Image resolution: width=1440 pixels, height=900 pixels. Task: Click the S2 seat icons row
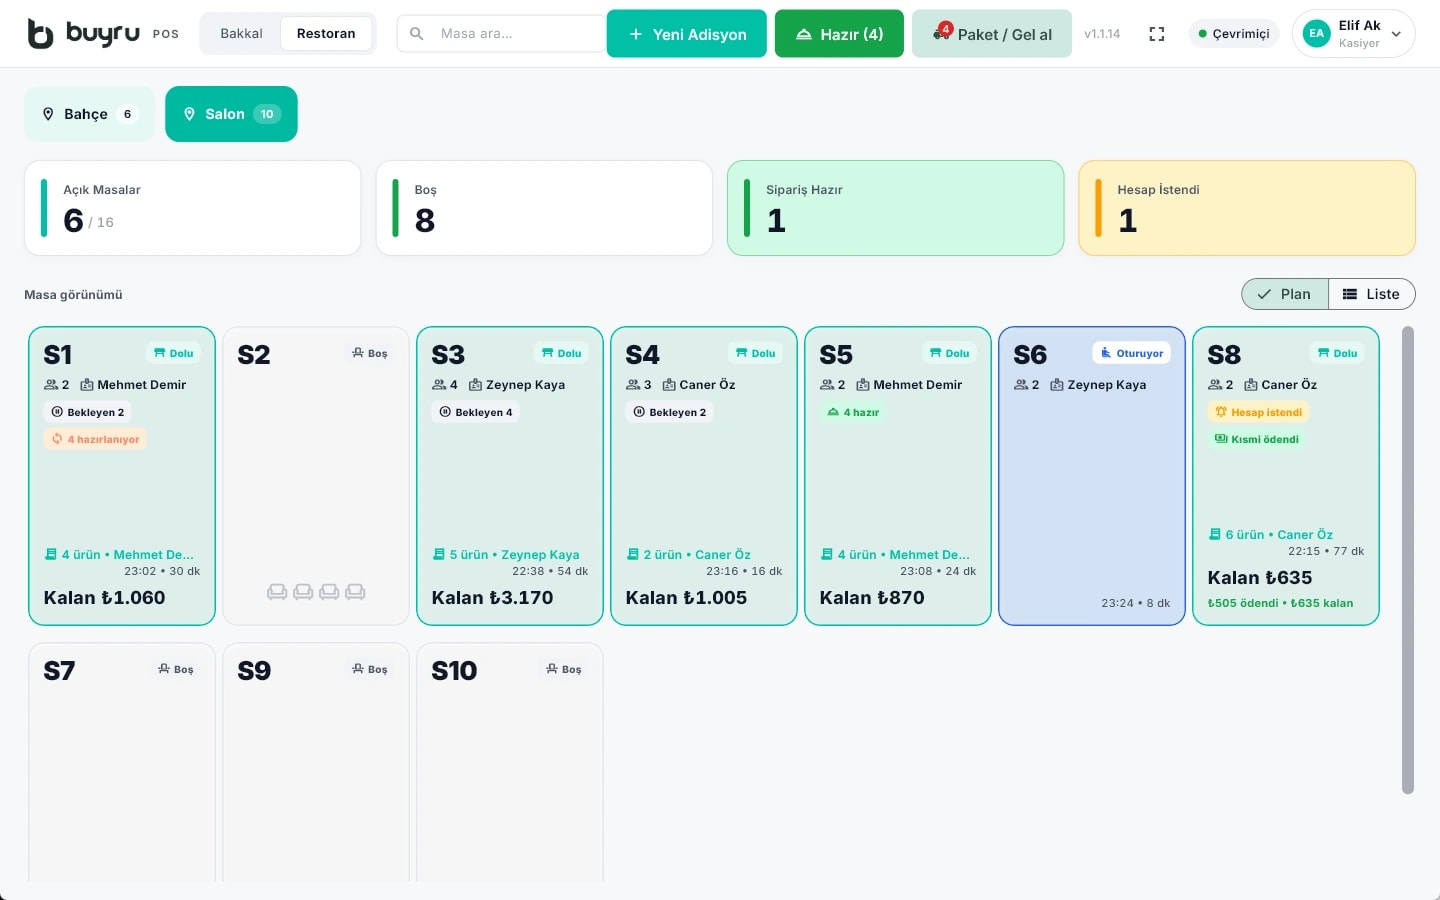(316, 592)
